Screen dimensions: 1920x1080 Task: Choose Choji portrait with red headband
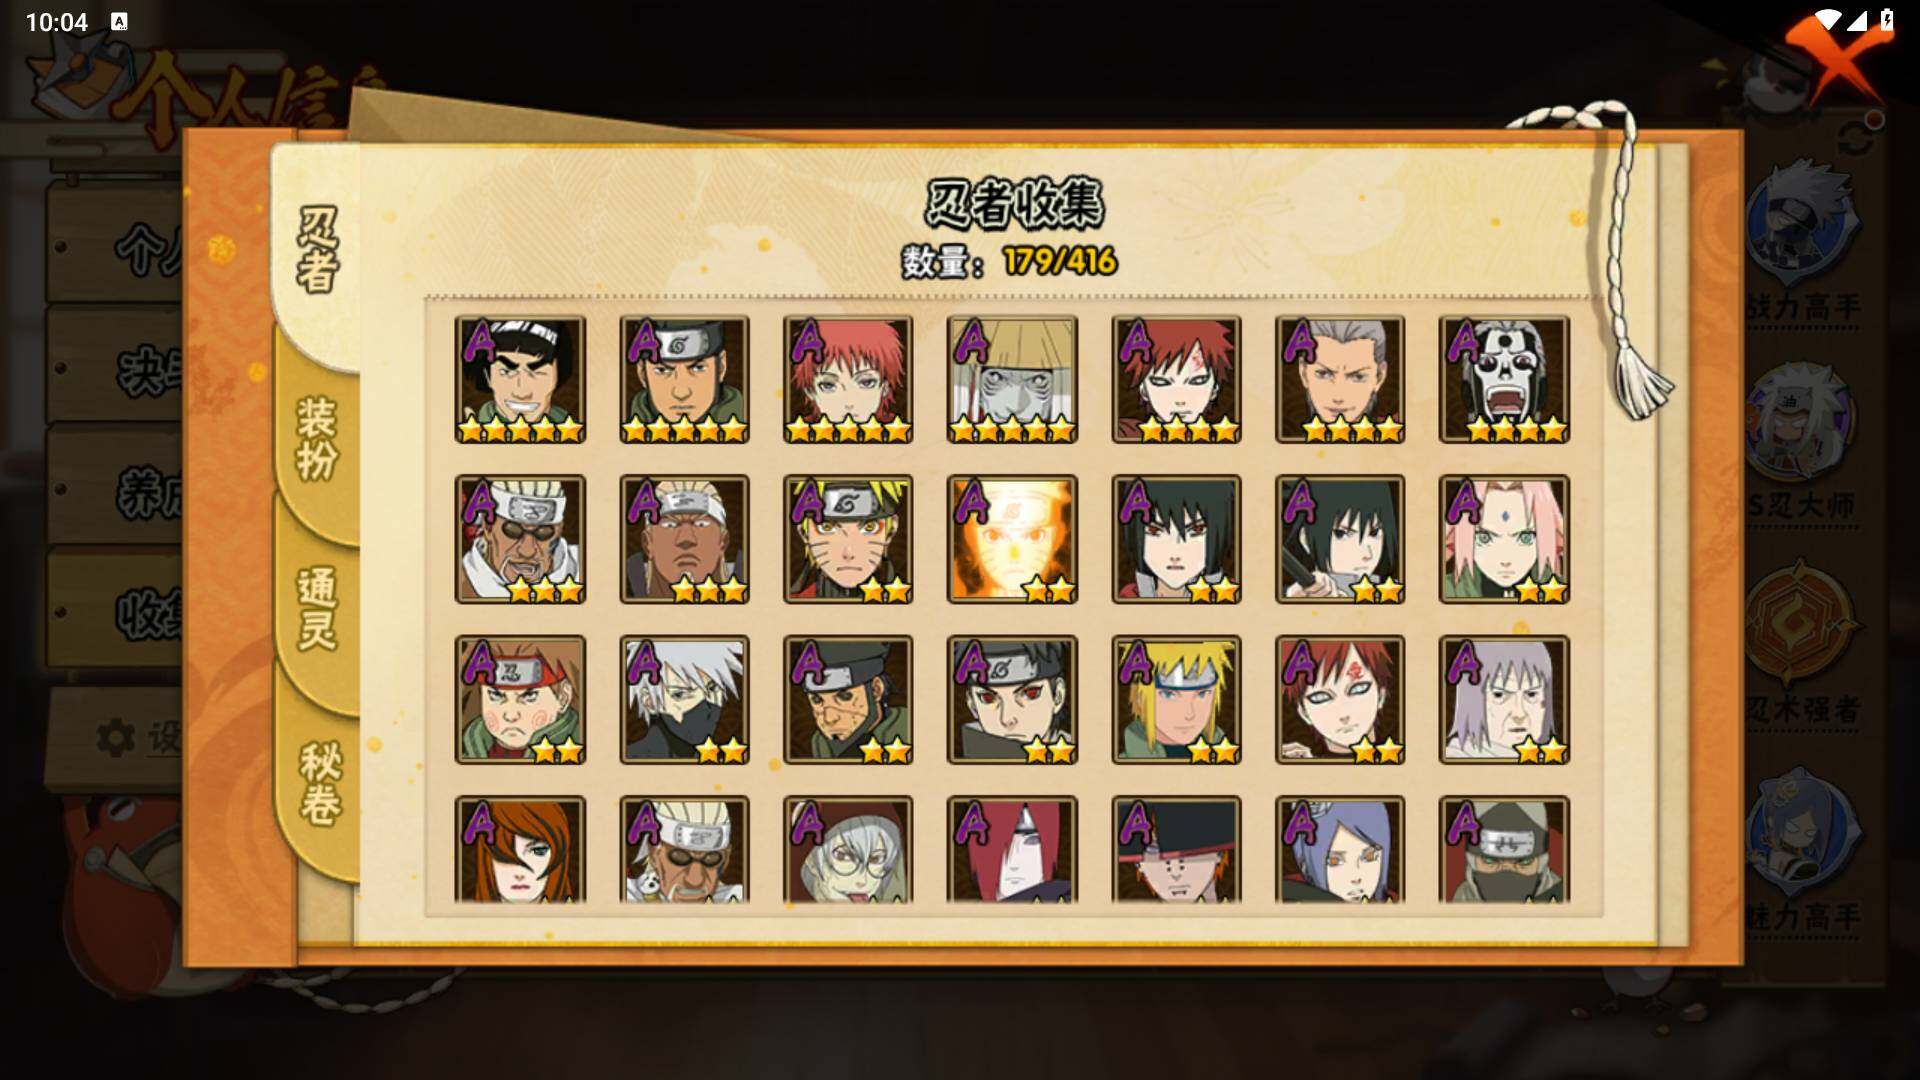coord(520,700)
